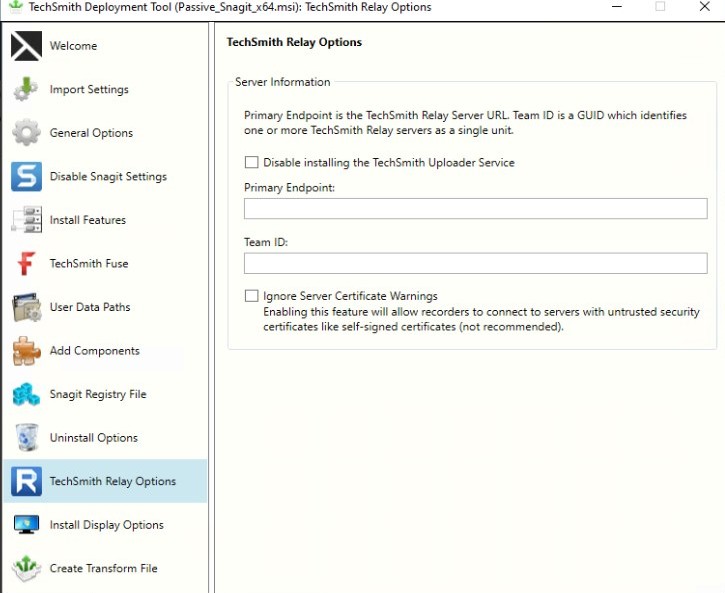Close the TechSmith Deployment Tool window
Screen dimensions: 725x593
704,6
